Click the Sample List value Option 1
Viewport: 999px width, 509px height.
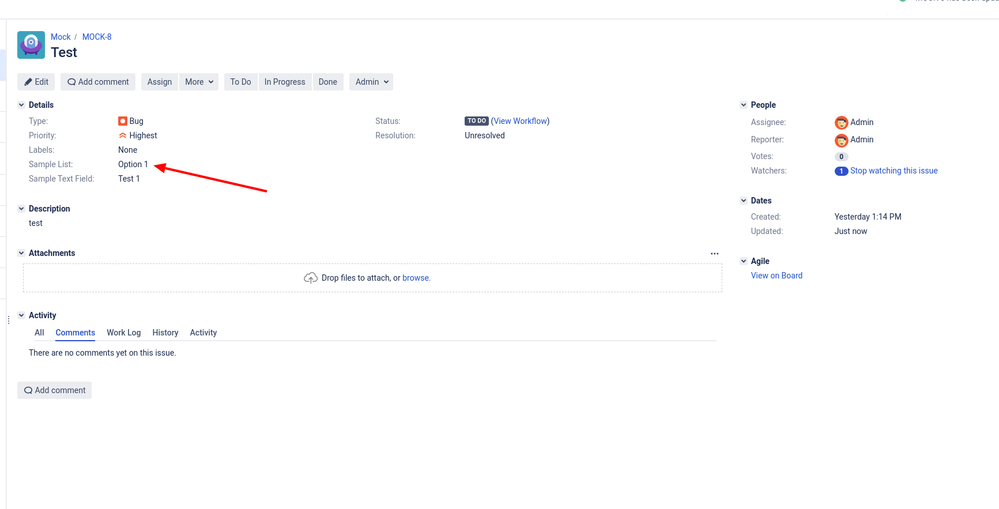point(133,164)
